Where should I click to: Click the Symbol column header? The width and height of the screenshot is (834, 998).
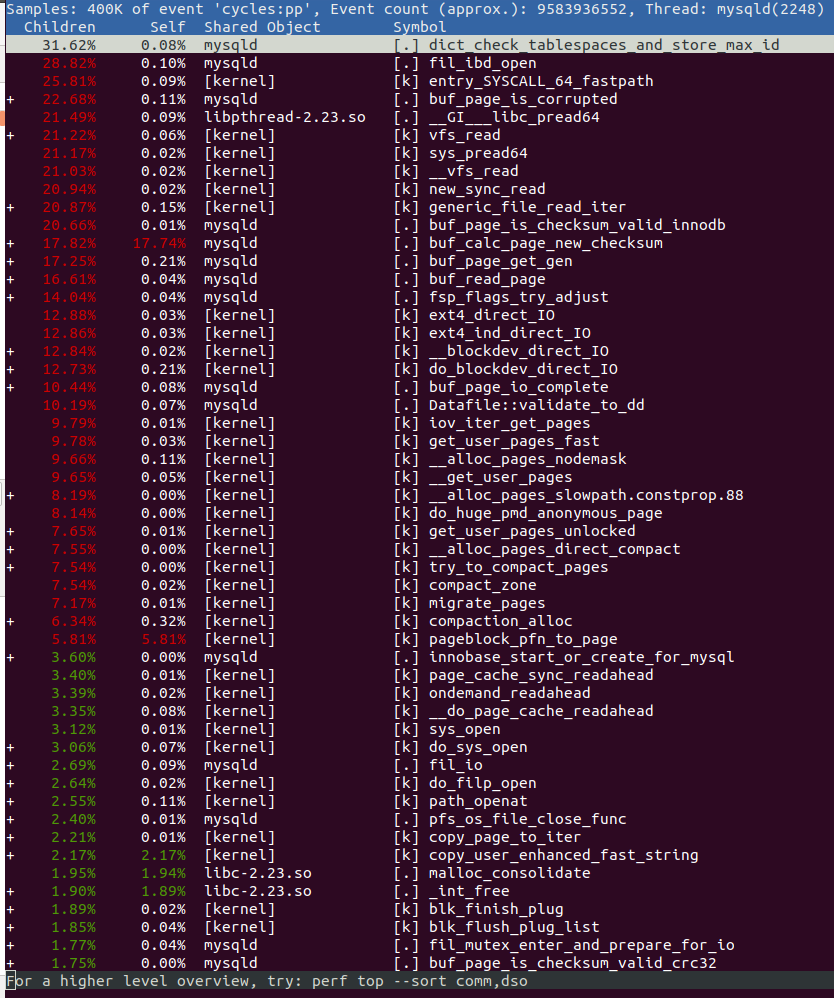420,27
